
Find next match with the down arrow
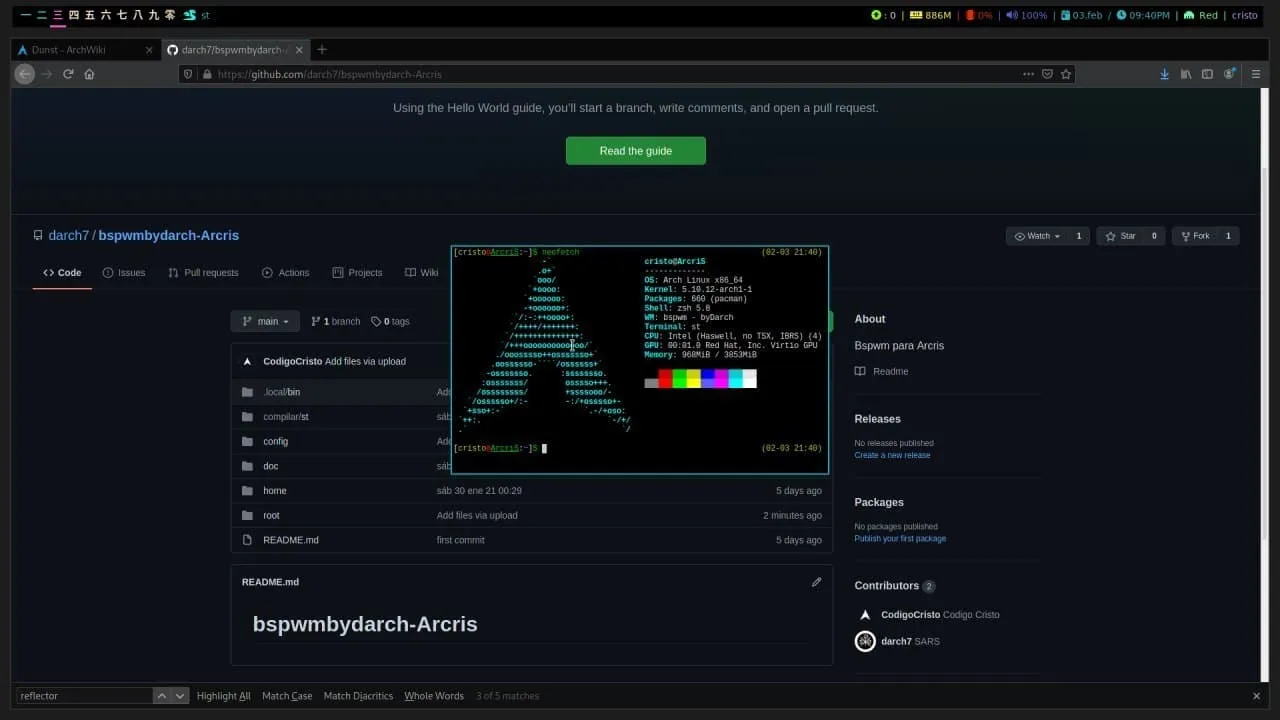pos(180,696)
